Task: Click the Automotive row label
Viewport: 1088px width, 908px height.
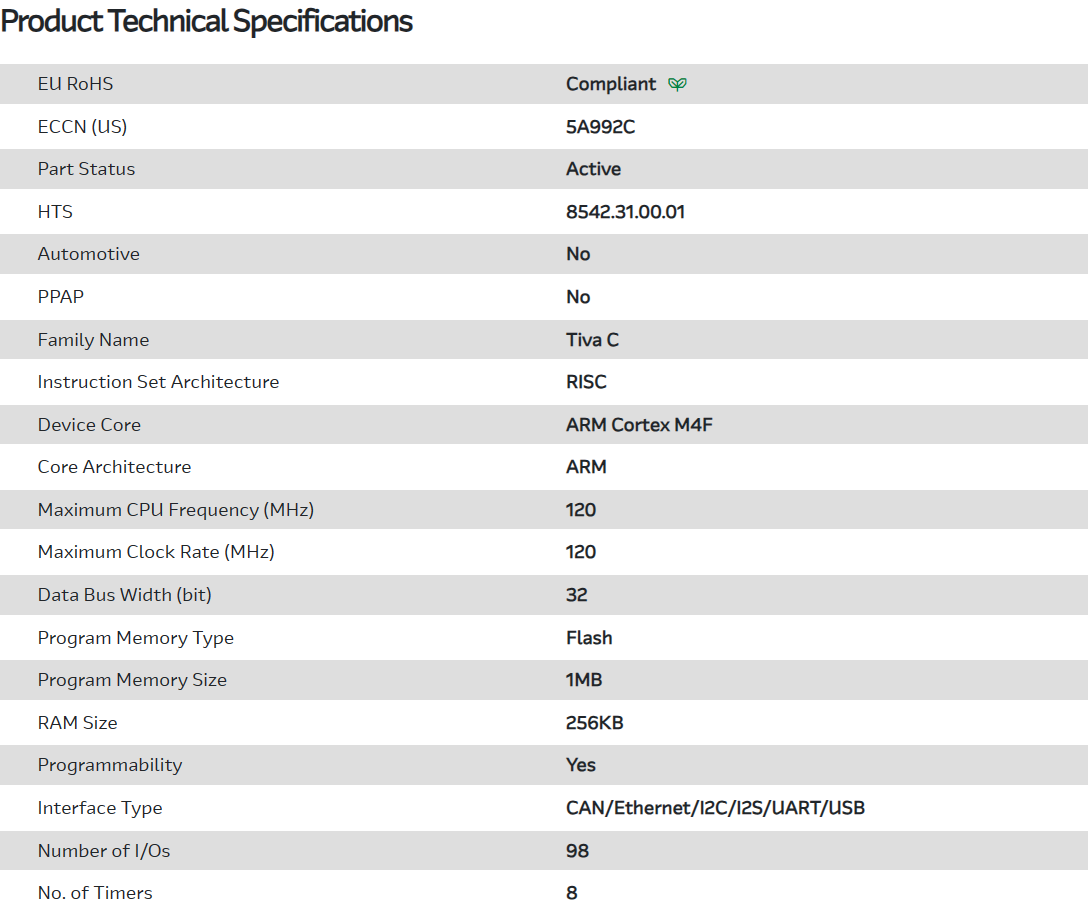Action: click(x=89, y=254)
